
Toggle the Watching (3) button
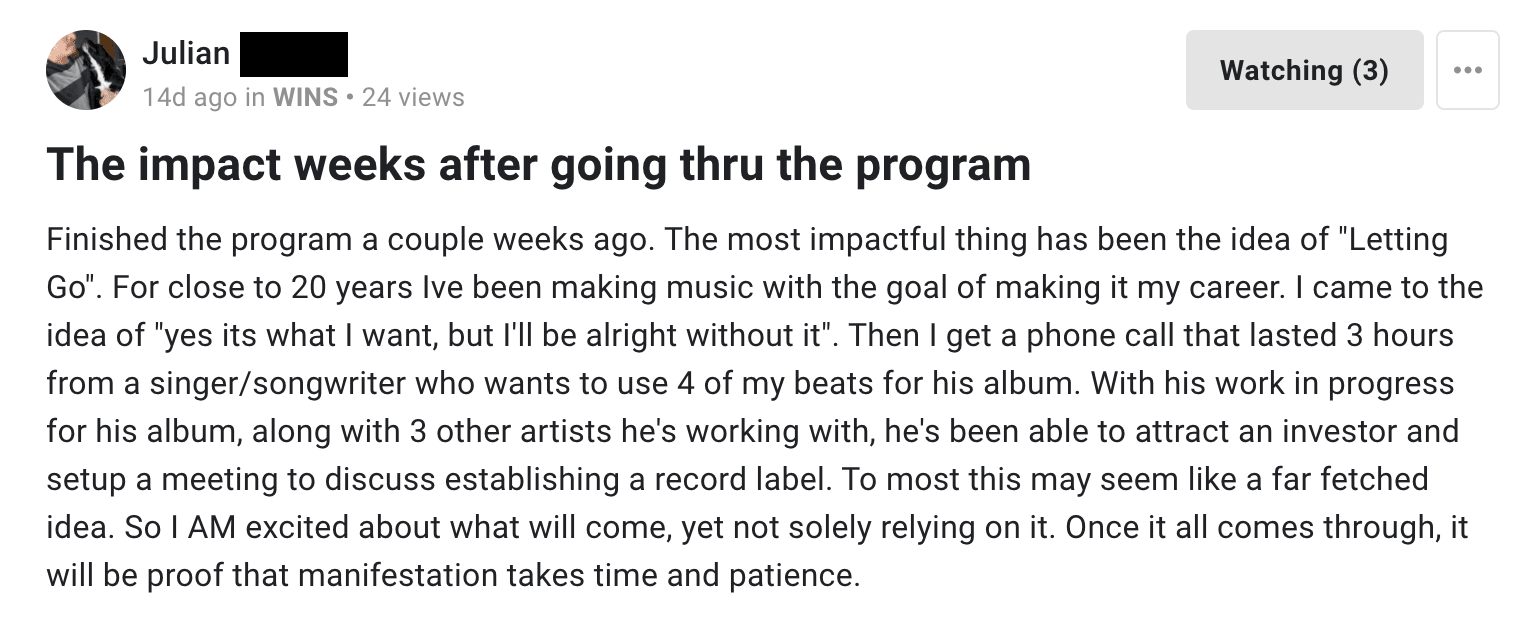click(x=1304, y=70)
